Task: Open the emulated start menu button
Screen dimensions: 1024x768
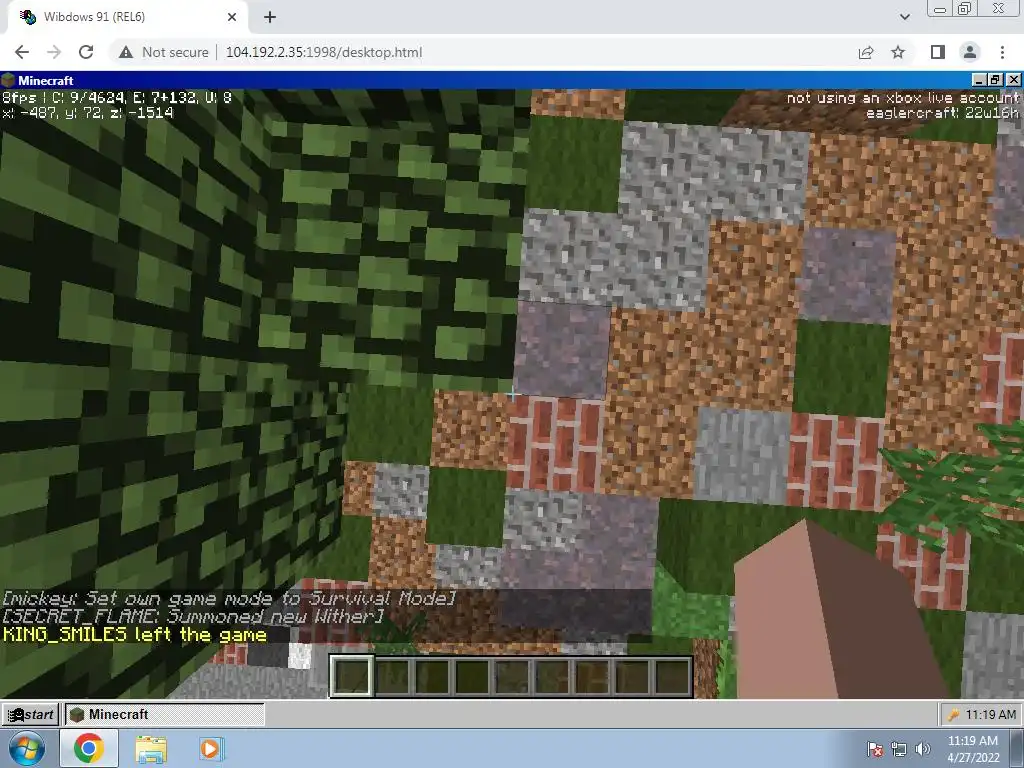Action: 31,714
